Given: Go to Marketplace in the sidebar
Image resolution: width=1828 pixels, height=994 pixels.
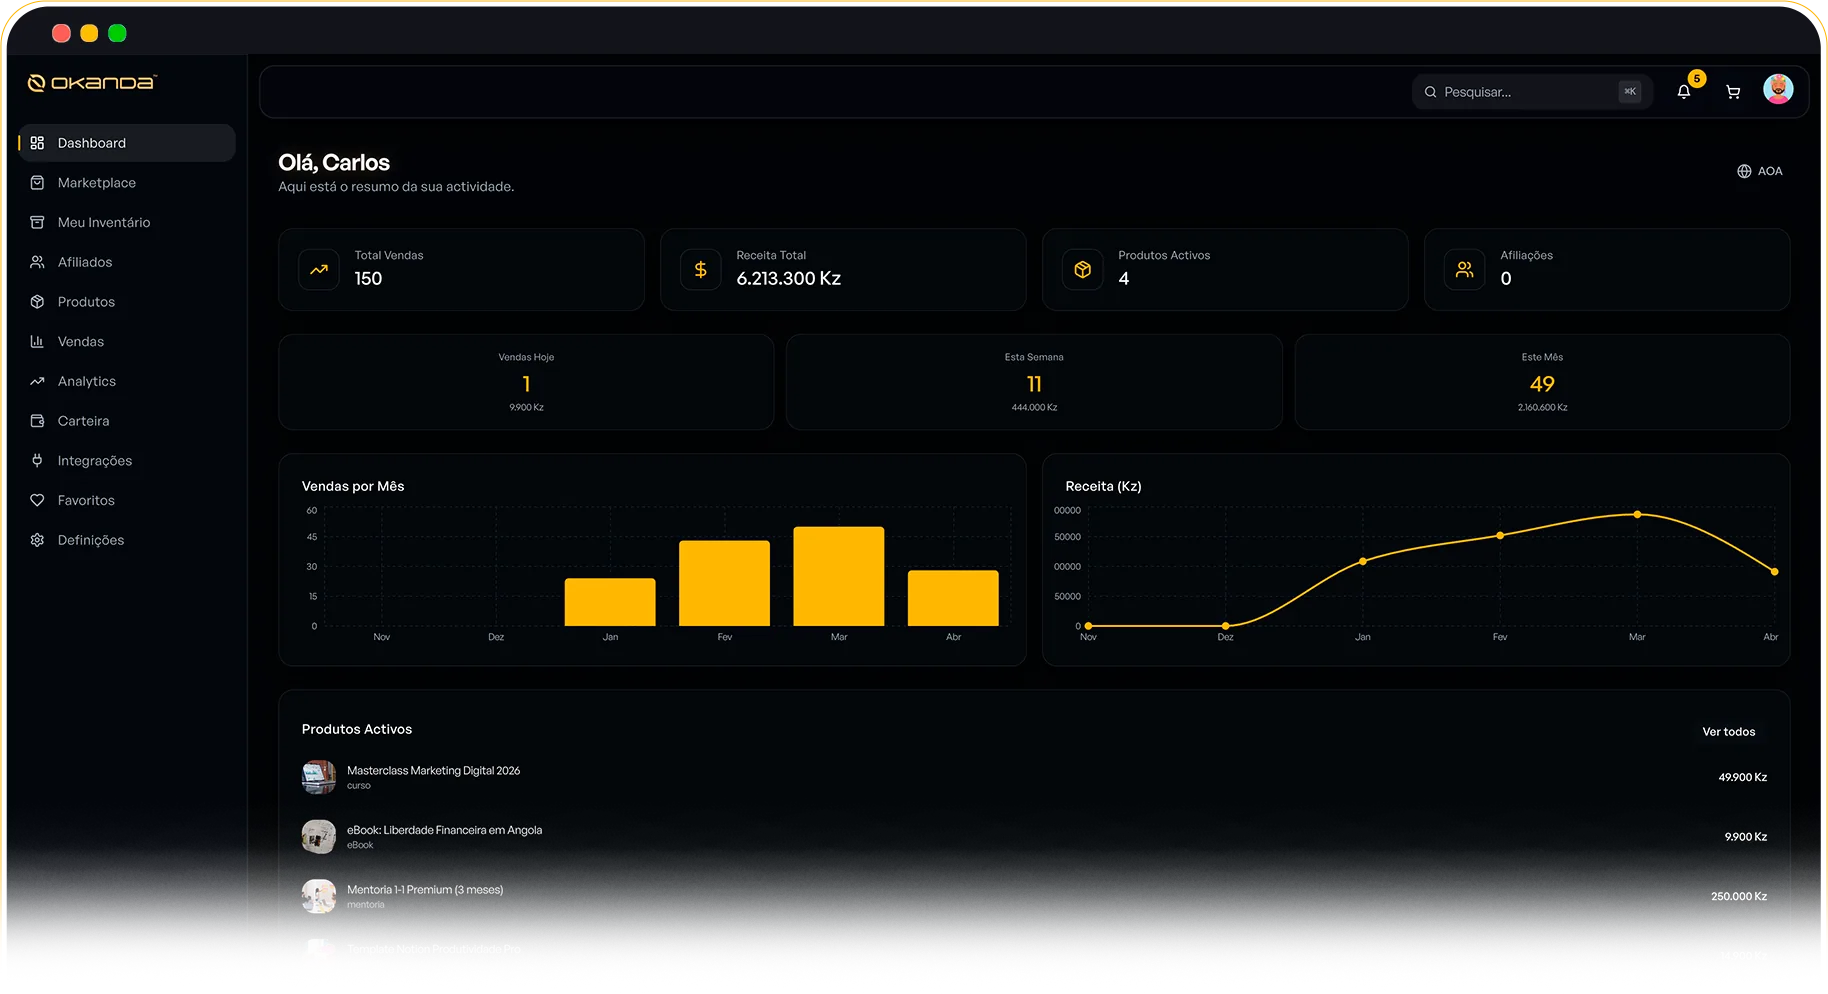Looking at the screenshot, I should click(126, 183).
